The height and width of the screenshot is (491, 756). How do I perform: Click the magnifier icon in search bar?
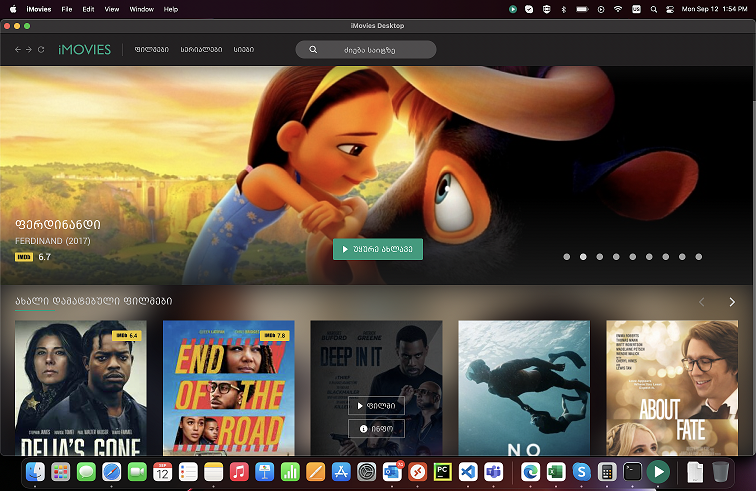pyautogui.click(x=313, y=50)
